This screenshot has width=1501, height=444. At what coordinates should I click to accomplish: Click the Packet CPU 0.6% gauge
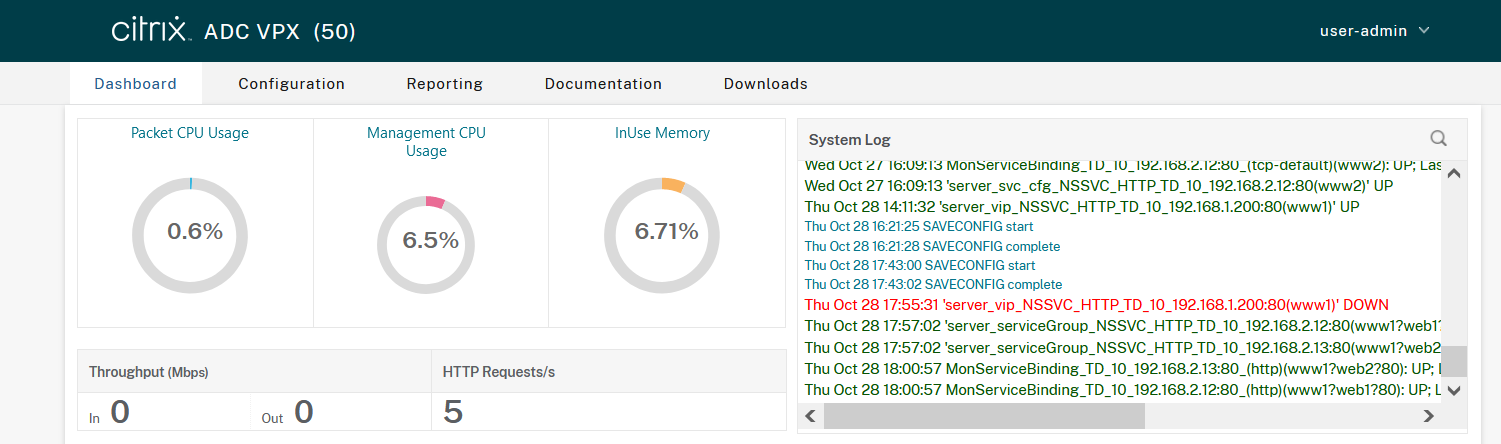click(x=194, y=232)
